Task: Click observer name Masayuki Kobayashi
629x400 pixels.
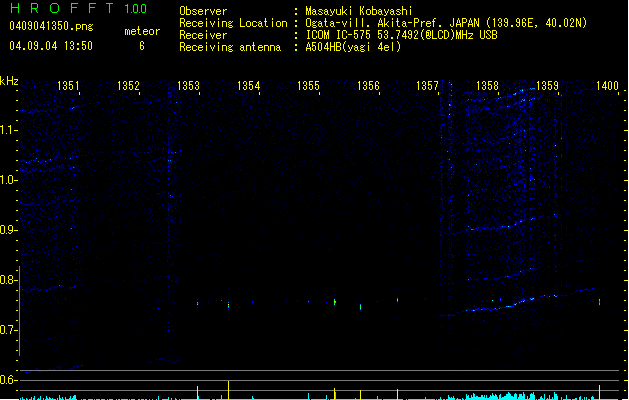Action: click(359, 11)
